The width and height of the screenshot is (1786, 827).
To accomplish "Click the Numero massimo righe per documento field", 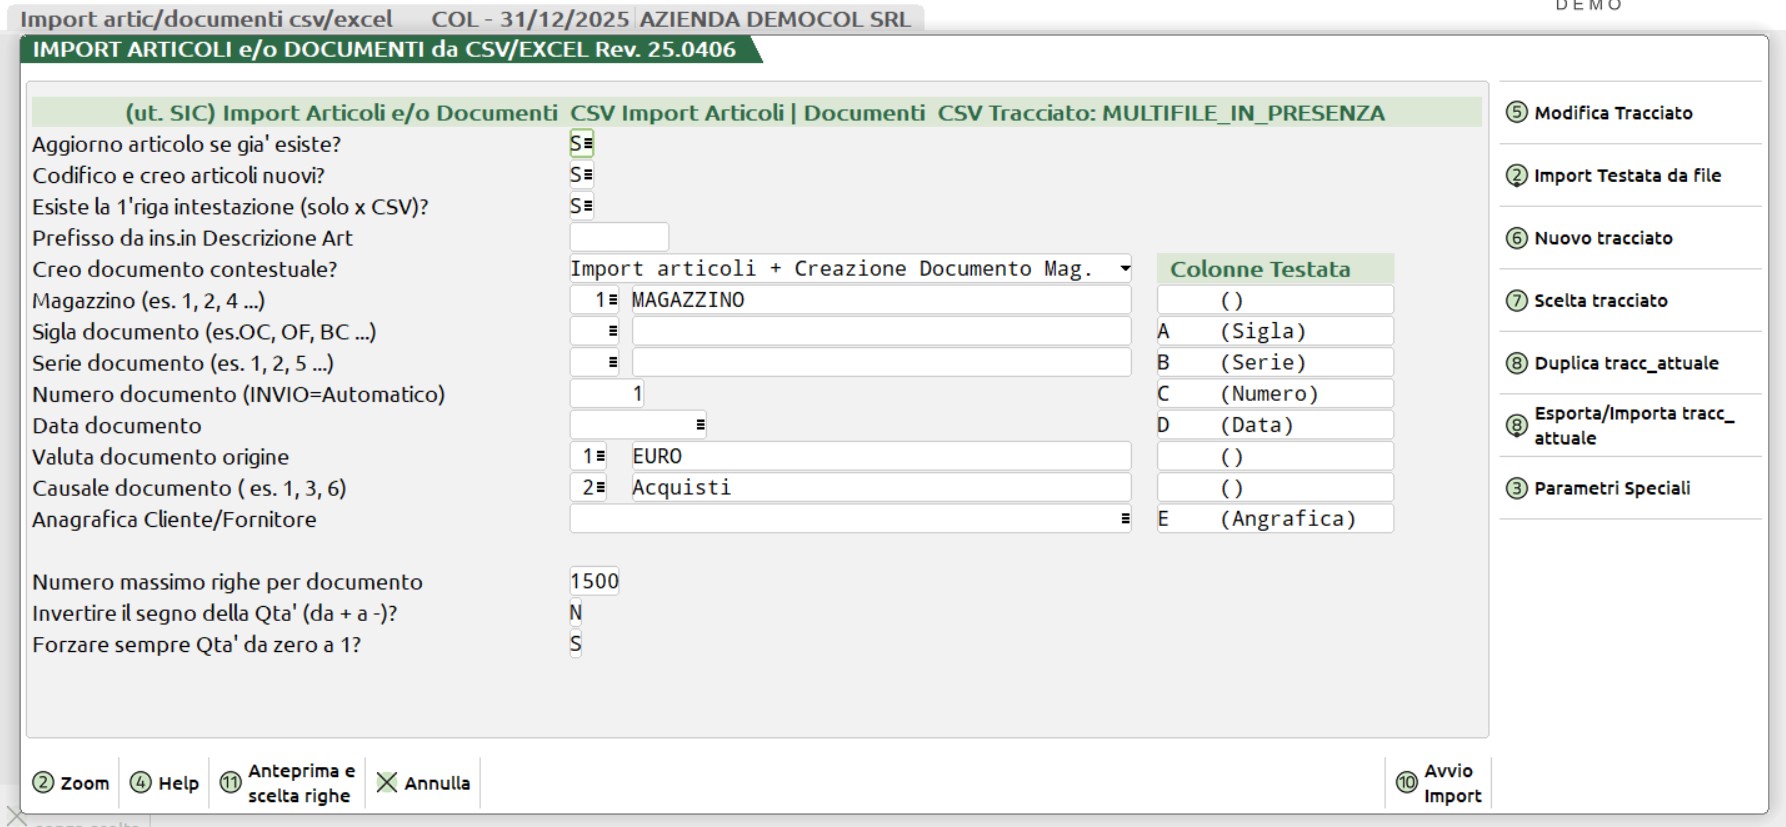I will pos(594,582).
